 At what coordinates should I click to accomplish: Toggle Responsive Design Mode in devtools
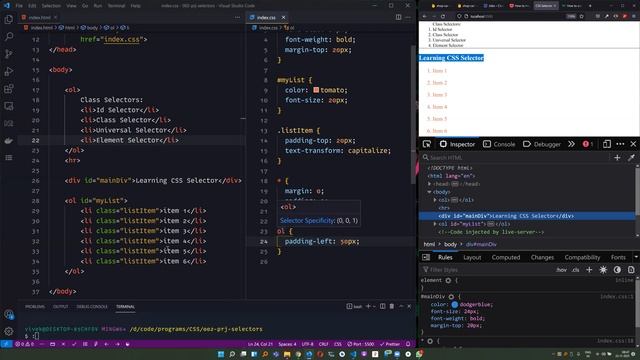pos(607,144)
